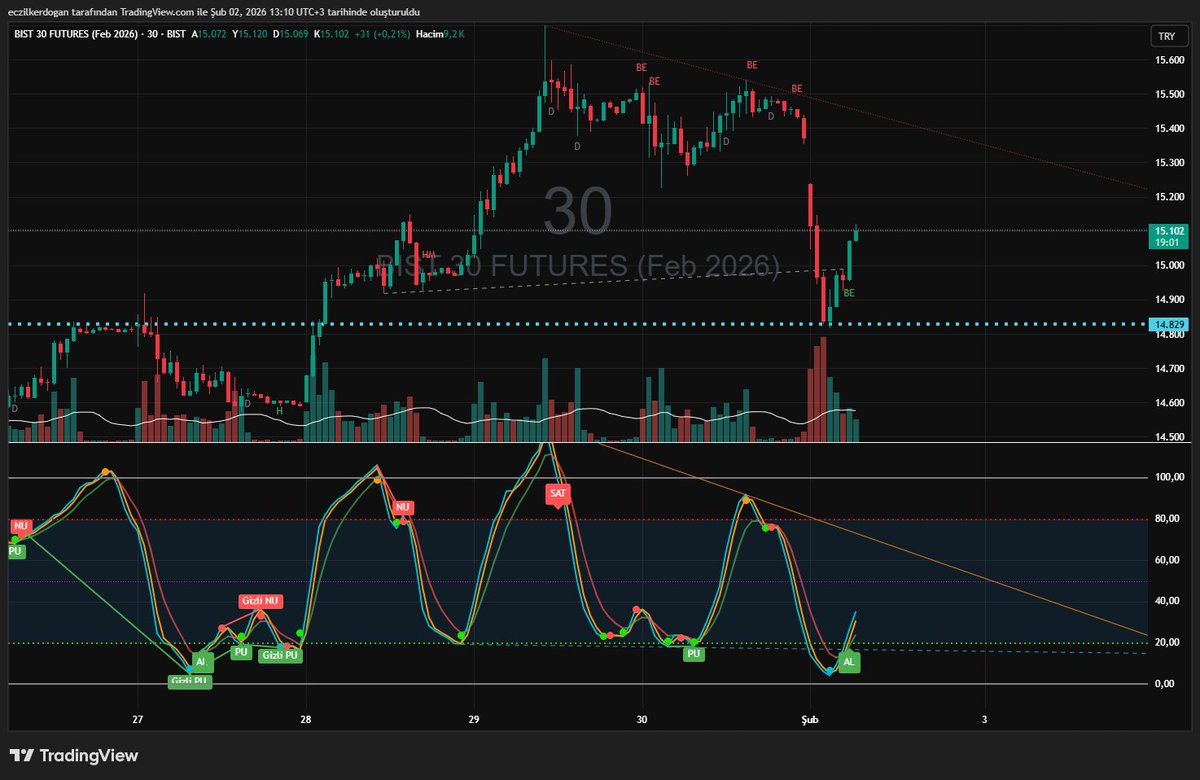Select the green PU marker near oscillator bottom
The width and height of the screenshot is (1200, 780).
pyautogui.click(x=693, y=655)
